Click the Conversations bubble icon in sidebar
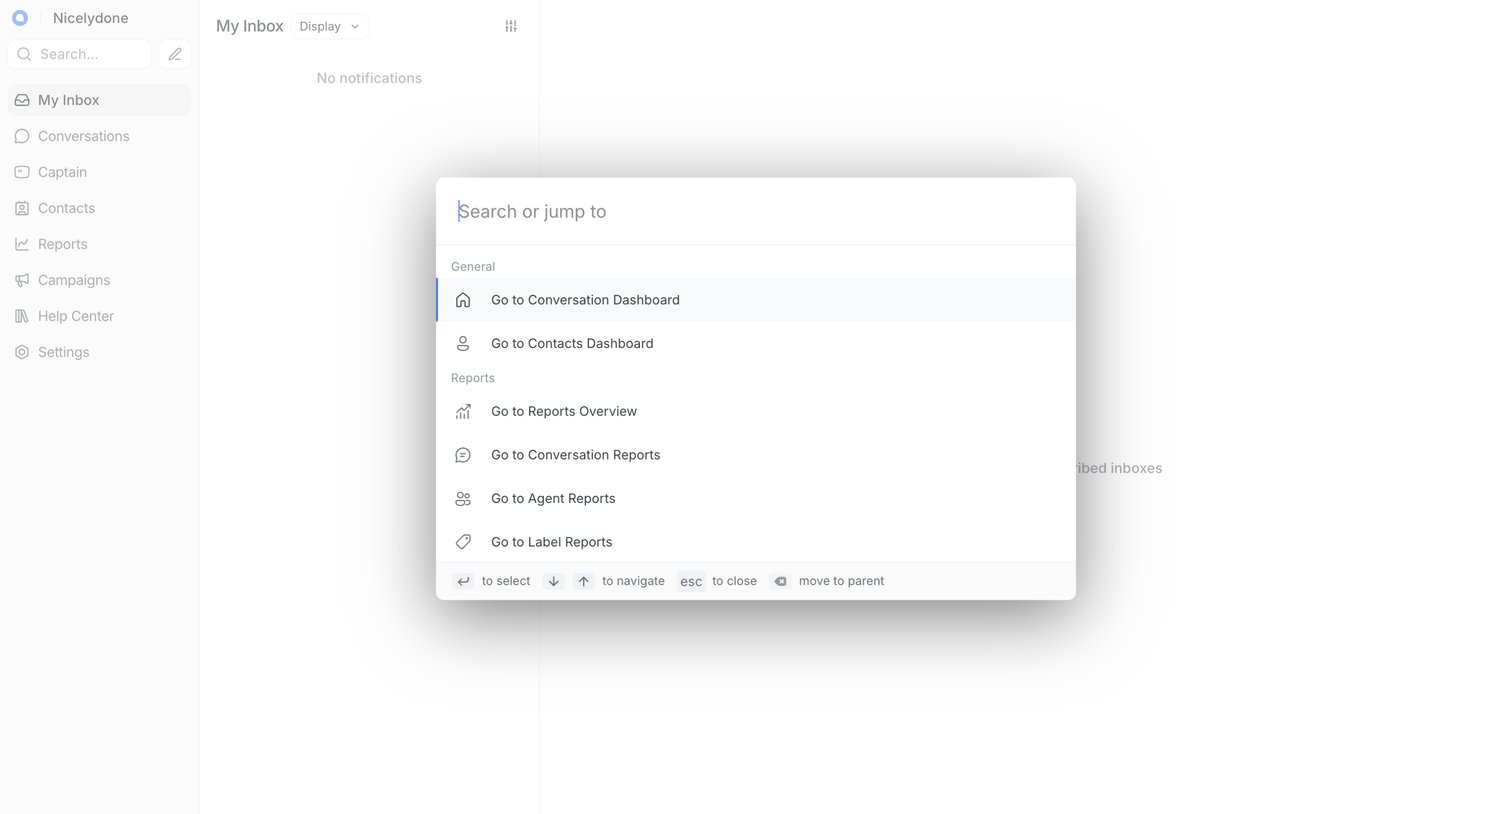Screen dimensions: 1512x814 point(22,136)
